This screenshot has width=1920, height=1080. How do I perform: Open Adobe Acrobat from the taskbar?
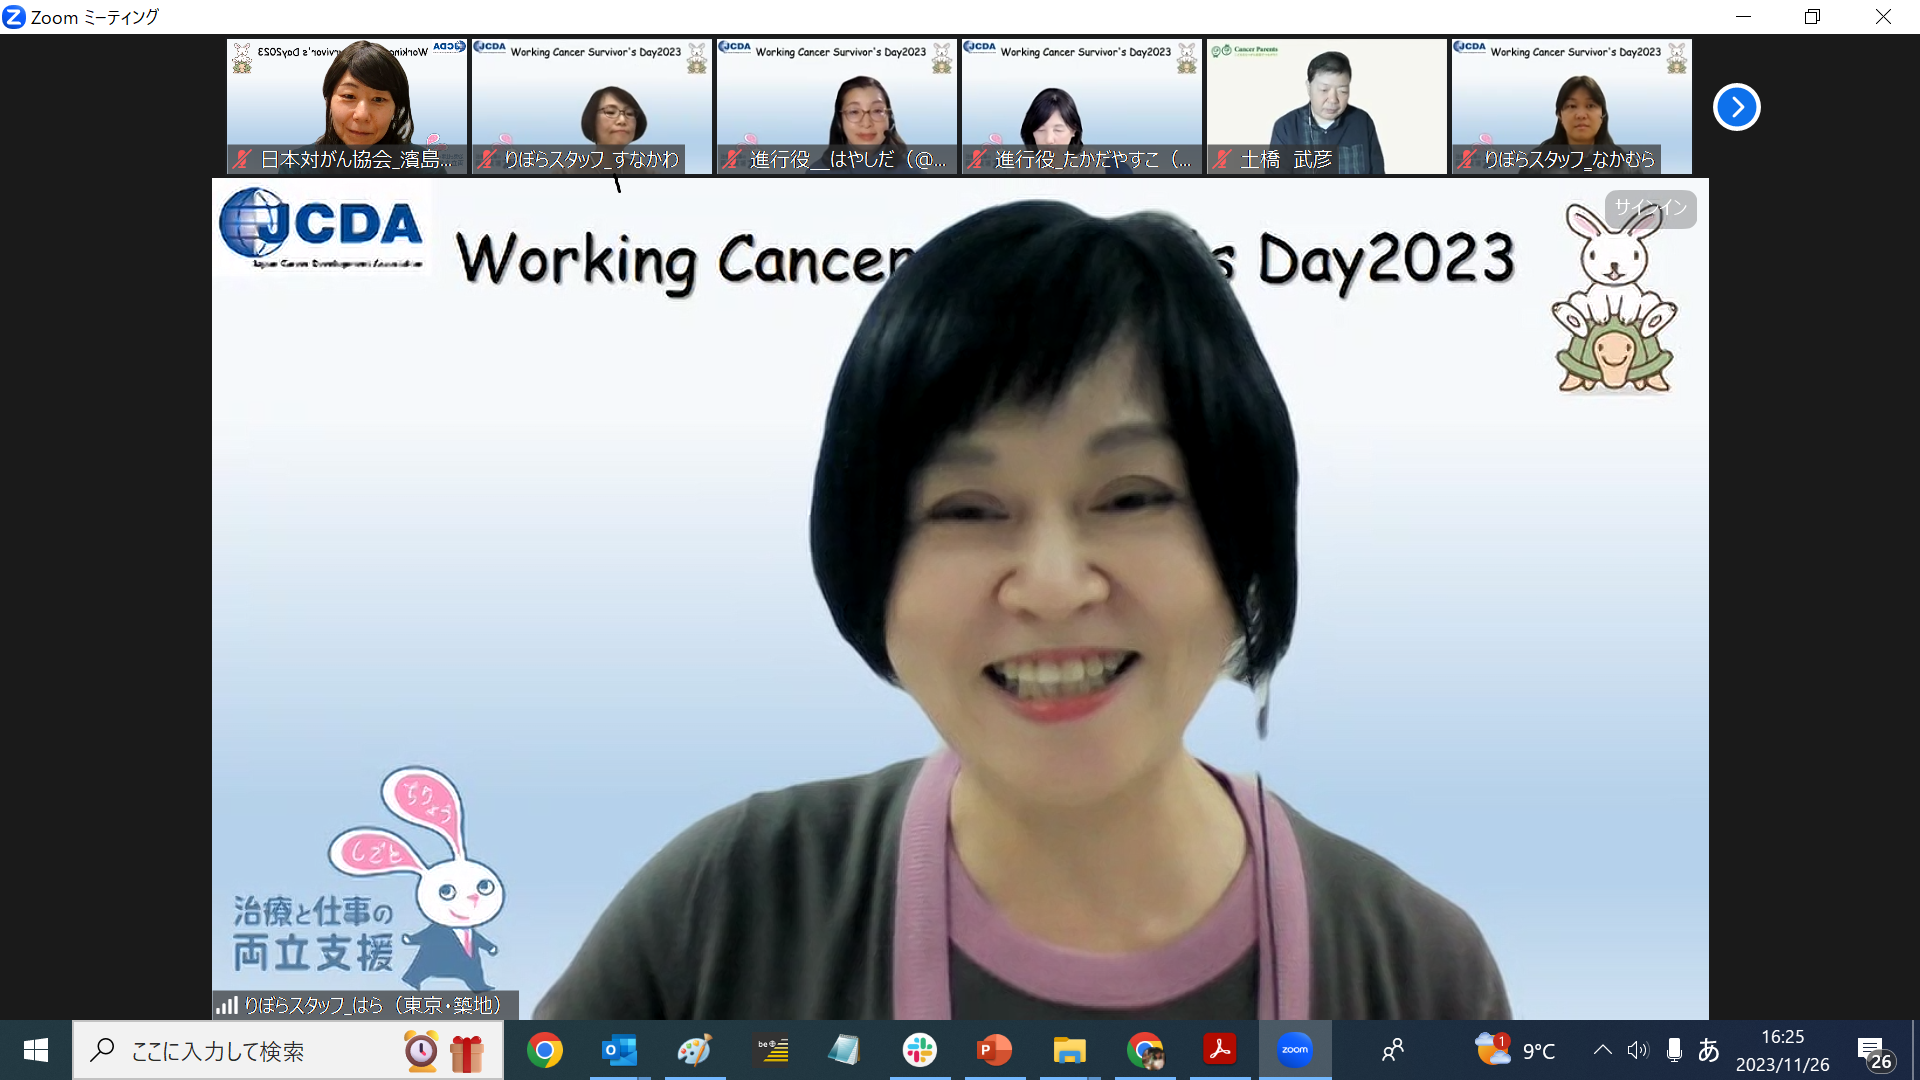1219,1050
